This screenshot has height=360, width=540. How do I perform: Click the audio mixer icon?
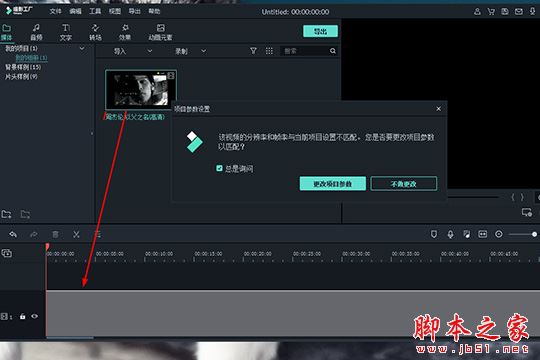click(467, 234)
